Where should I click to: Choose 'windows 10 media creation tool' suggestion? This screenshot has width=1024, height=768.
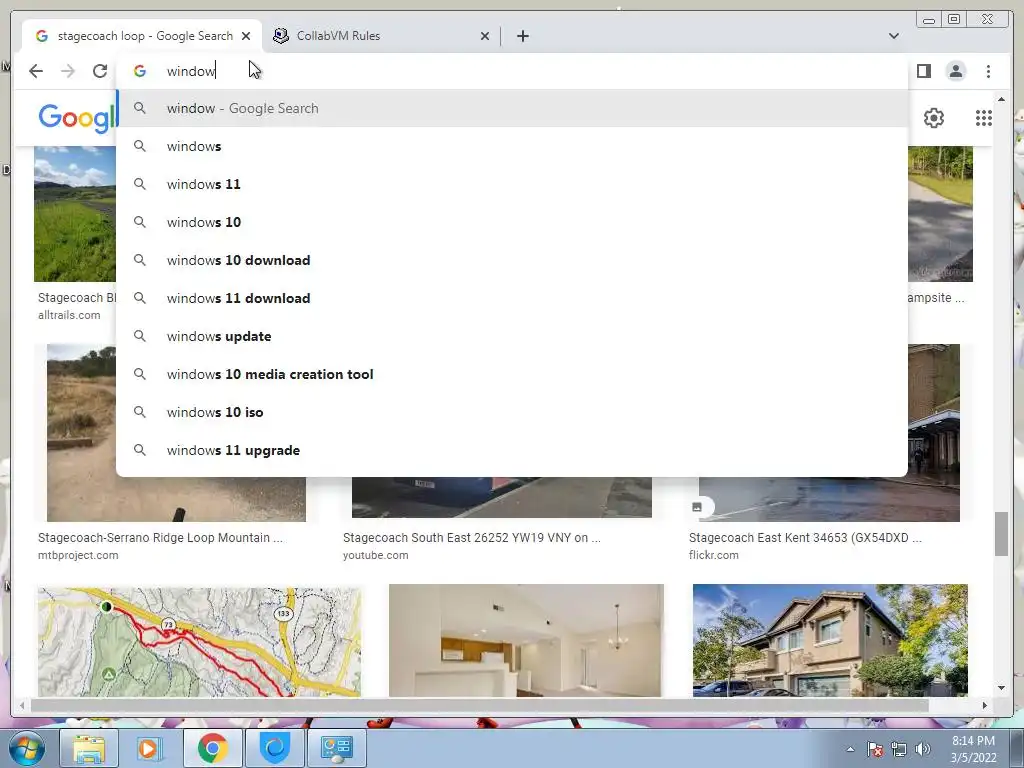tap(512, 374)
